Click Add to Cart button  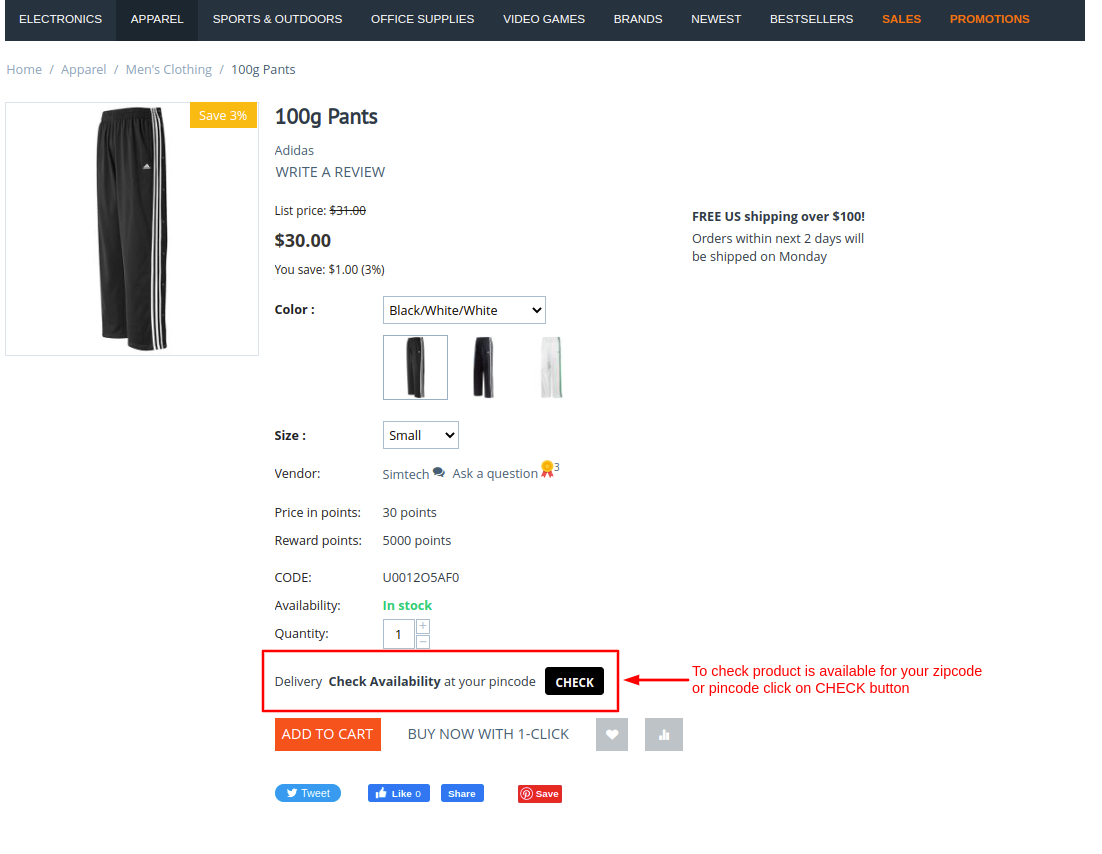(x=328, y=735)
